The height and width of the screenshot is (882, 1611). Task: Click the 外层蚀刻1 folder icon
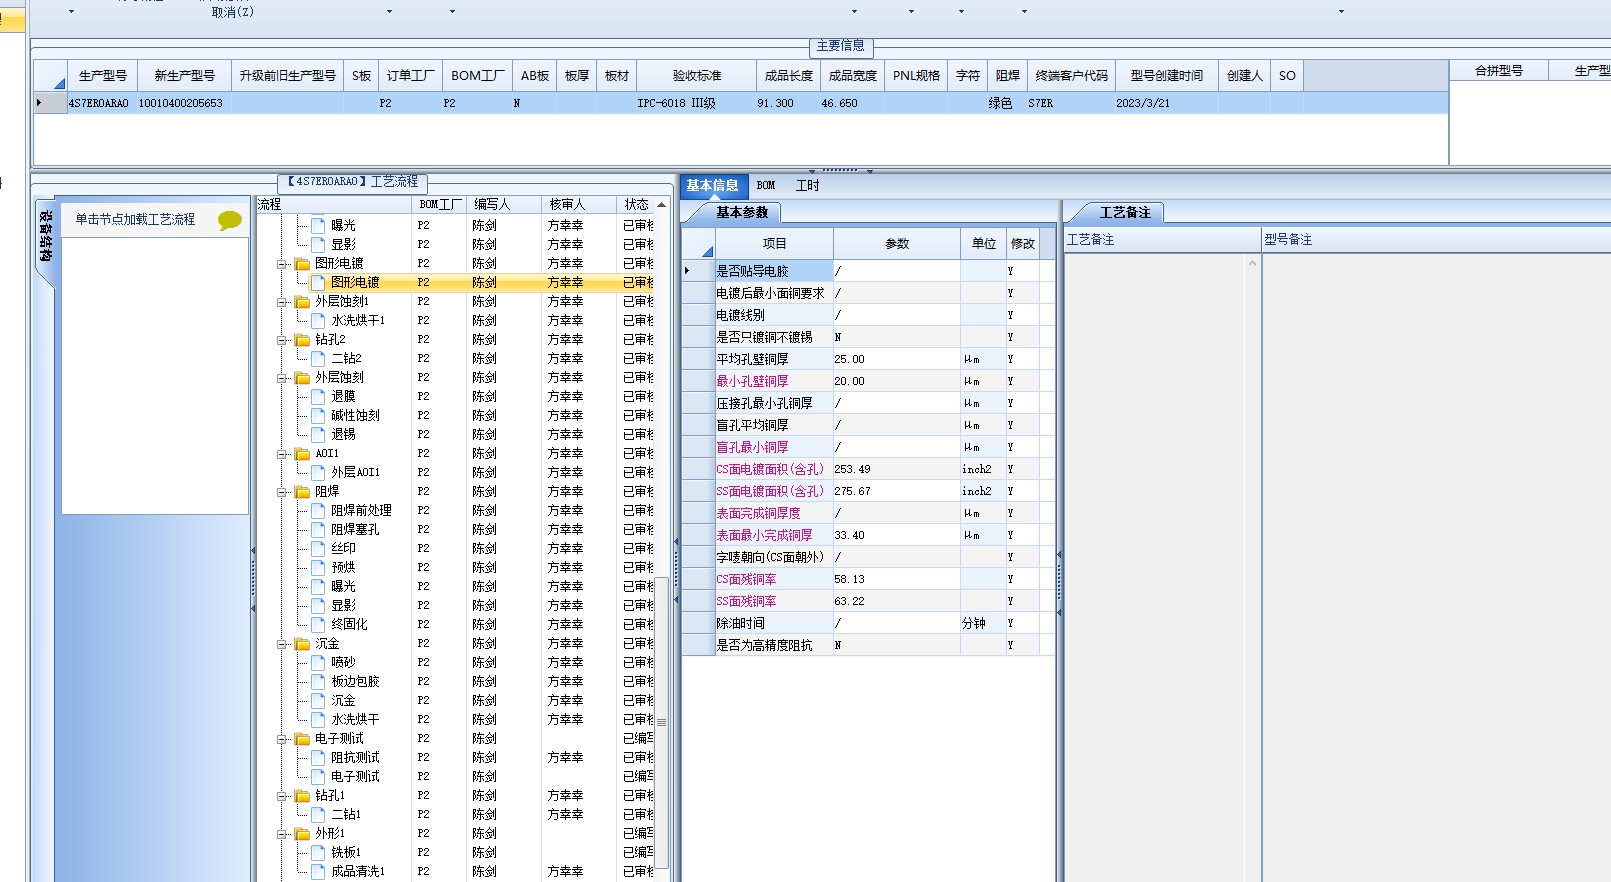click(x=302, y=302)
